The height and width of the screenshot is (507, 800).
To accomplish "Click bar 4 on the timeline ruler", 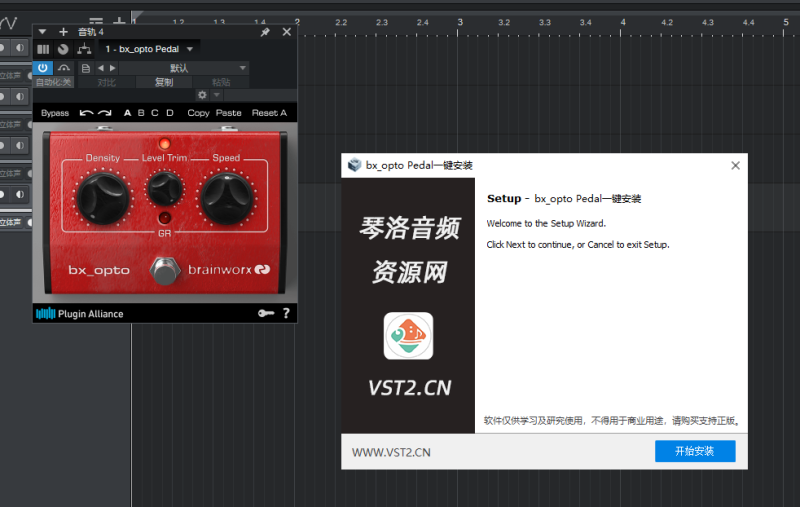I will tap(623, 22).
